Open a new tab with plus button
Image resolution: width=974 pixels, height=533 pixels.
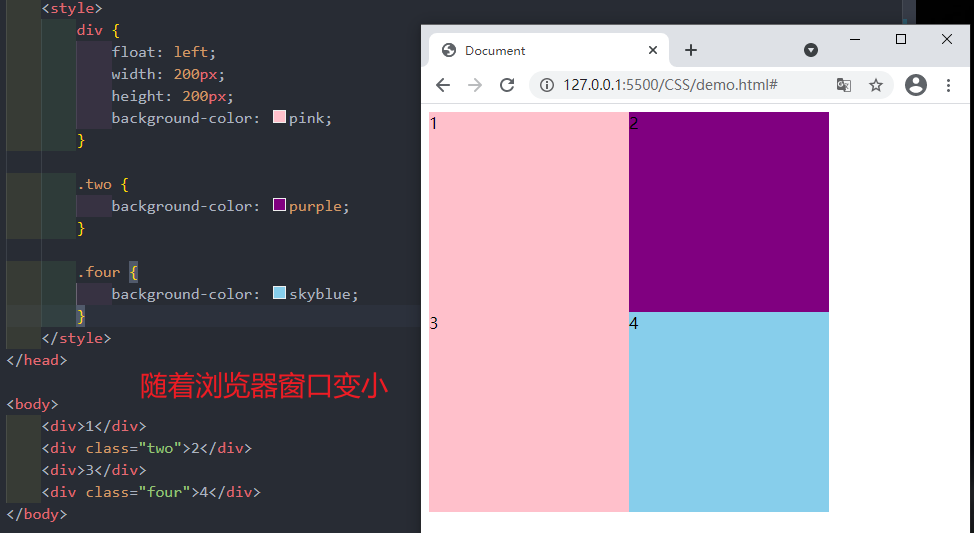690,50
